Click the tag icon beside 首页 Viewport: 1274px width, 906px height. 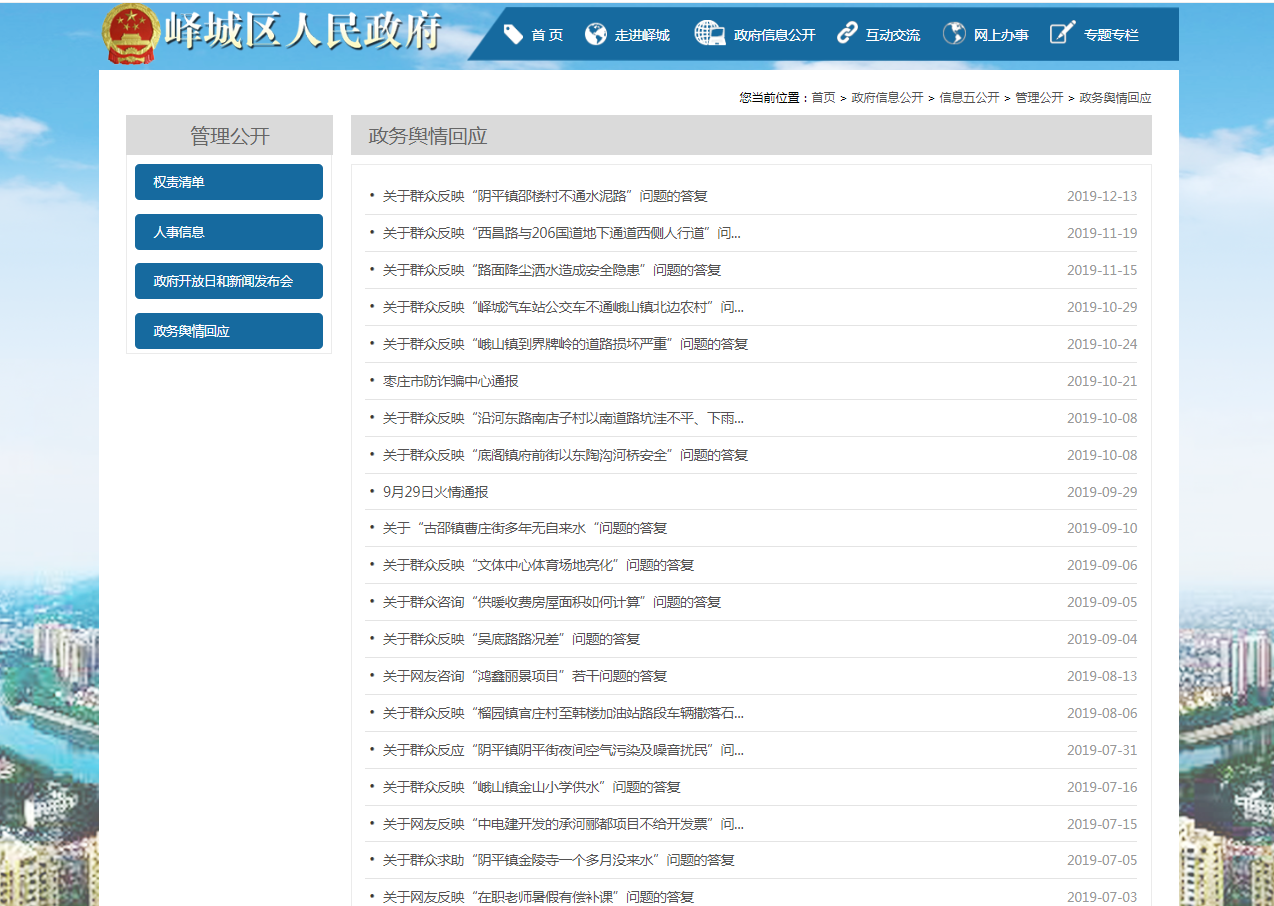(x=513, y=34)
